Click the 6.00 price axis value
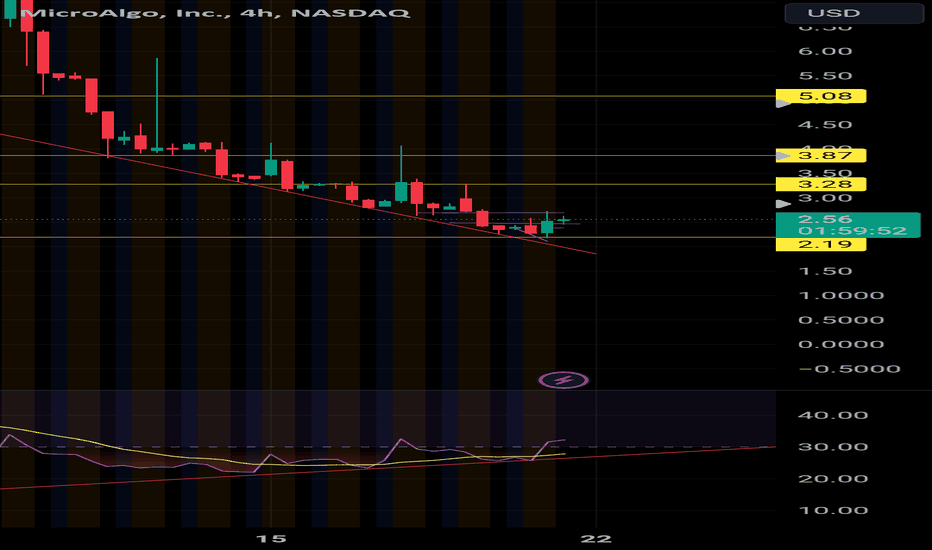This screenshot has height=550, width=932. pos(825,51)
